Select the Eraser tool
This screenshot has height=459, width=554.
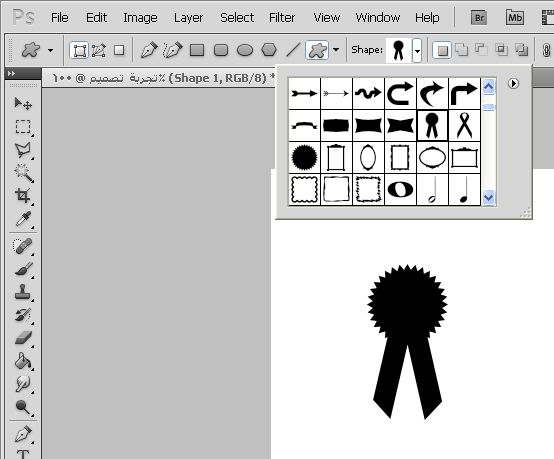[x=23, y=338]
